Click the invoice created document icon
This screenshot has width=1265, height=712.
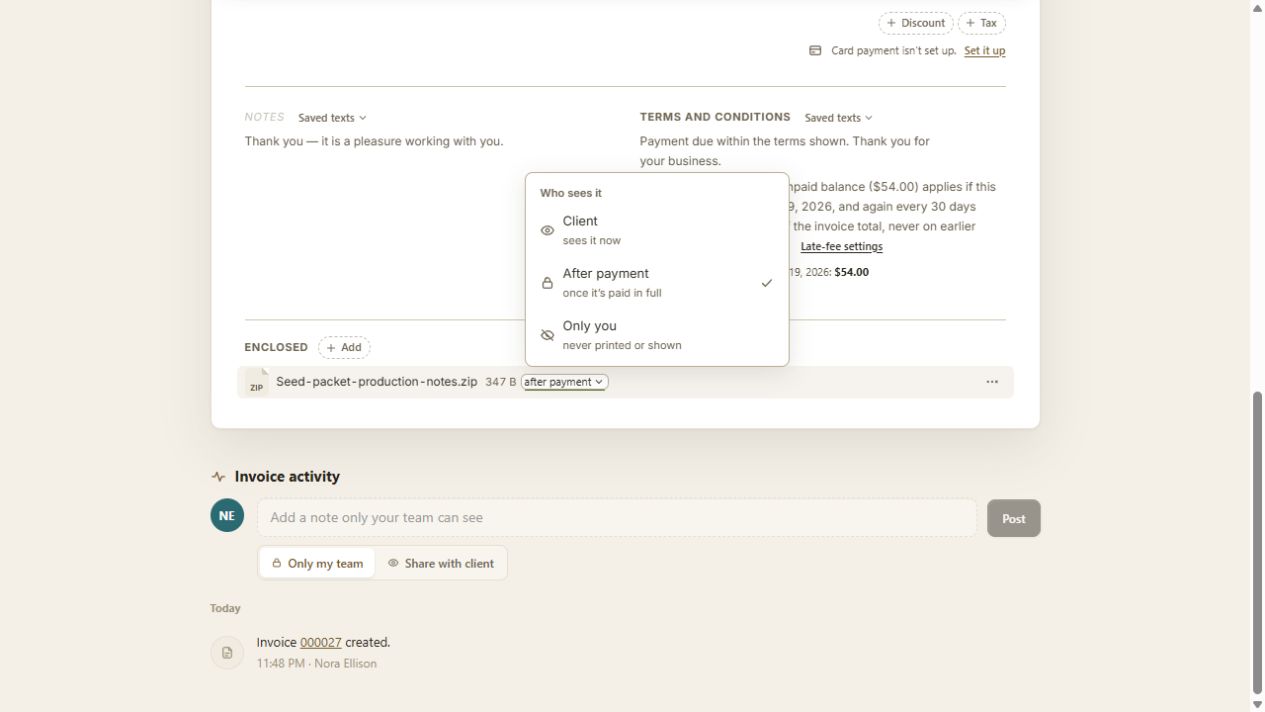click(227, 653)
